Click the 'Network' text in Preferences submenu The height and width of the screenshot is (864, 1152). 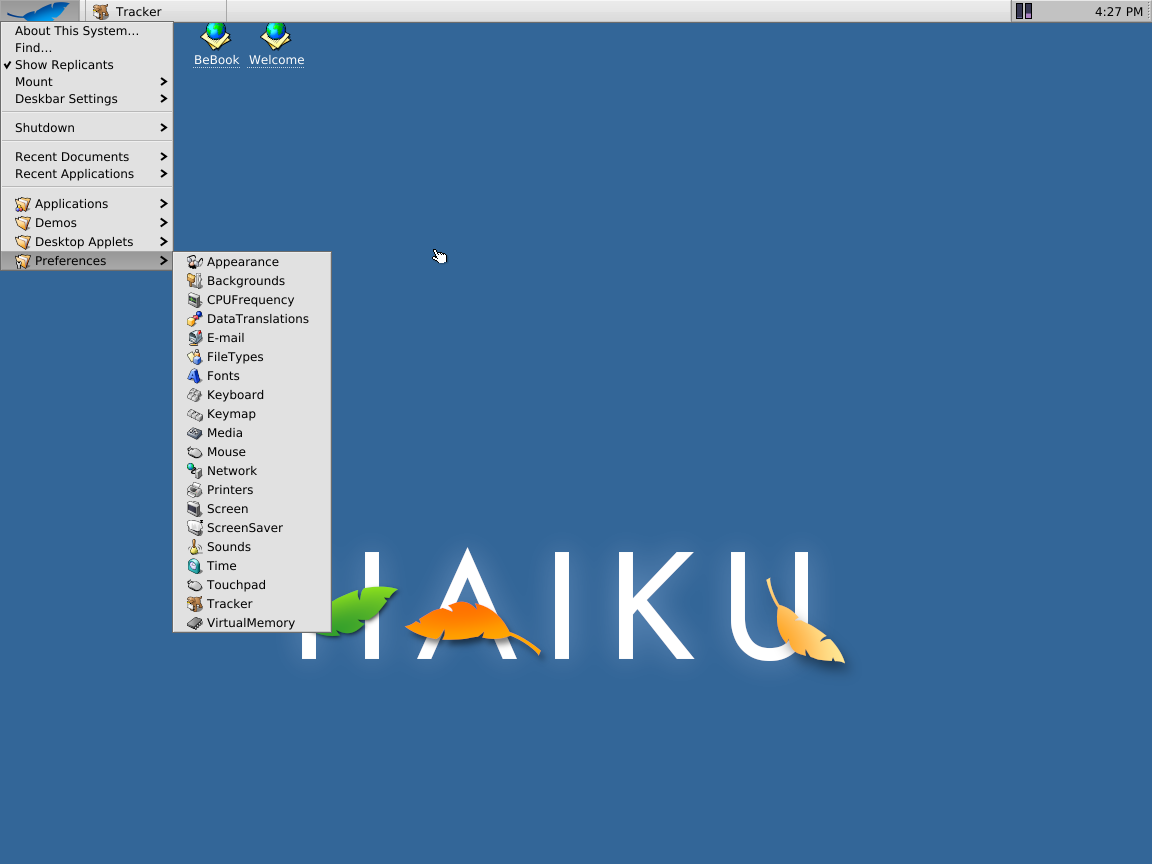(231, 471)
